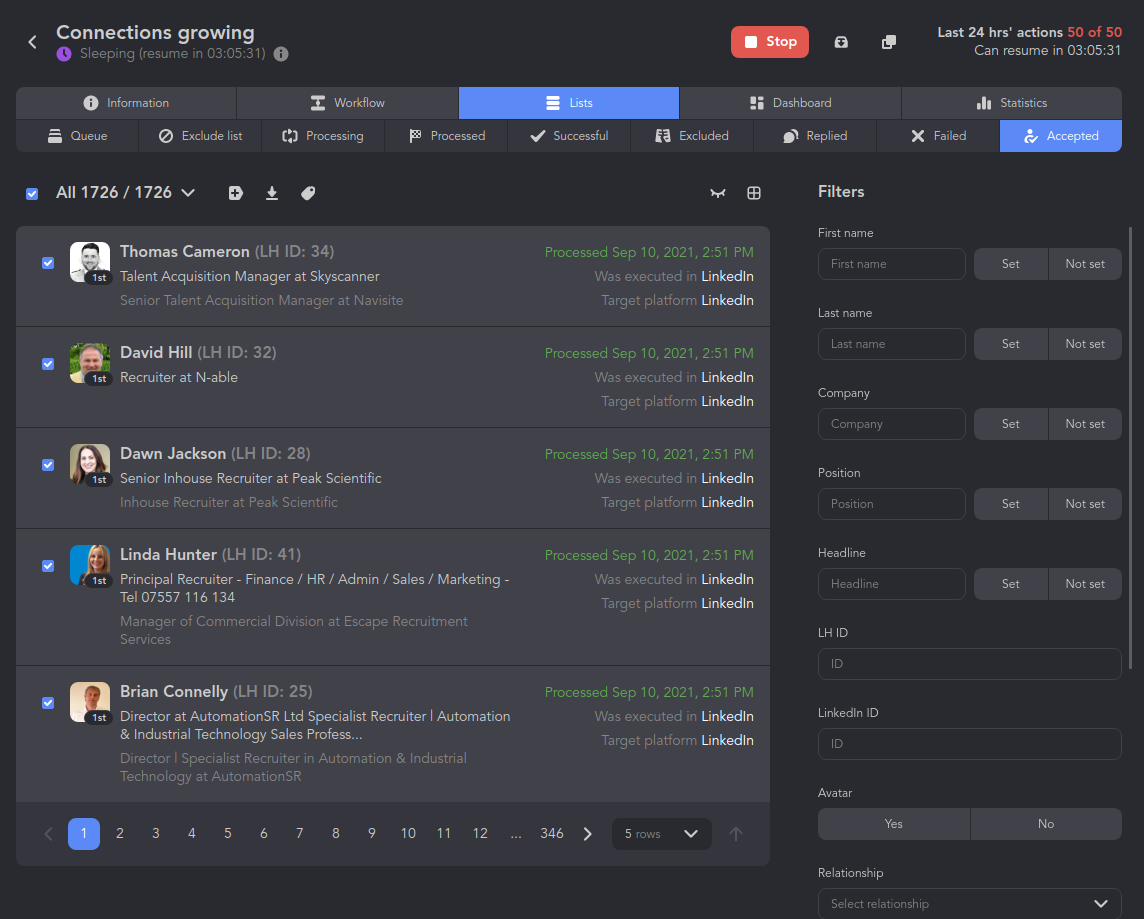
Task: Uncheck Thomas Cameron's row checkbox
Action: pyautogui.click(x=47, y=263)
